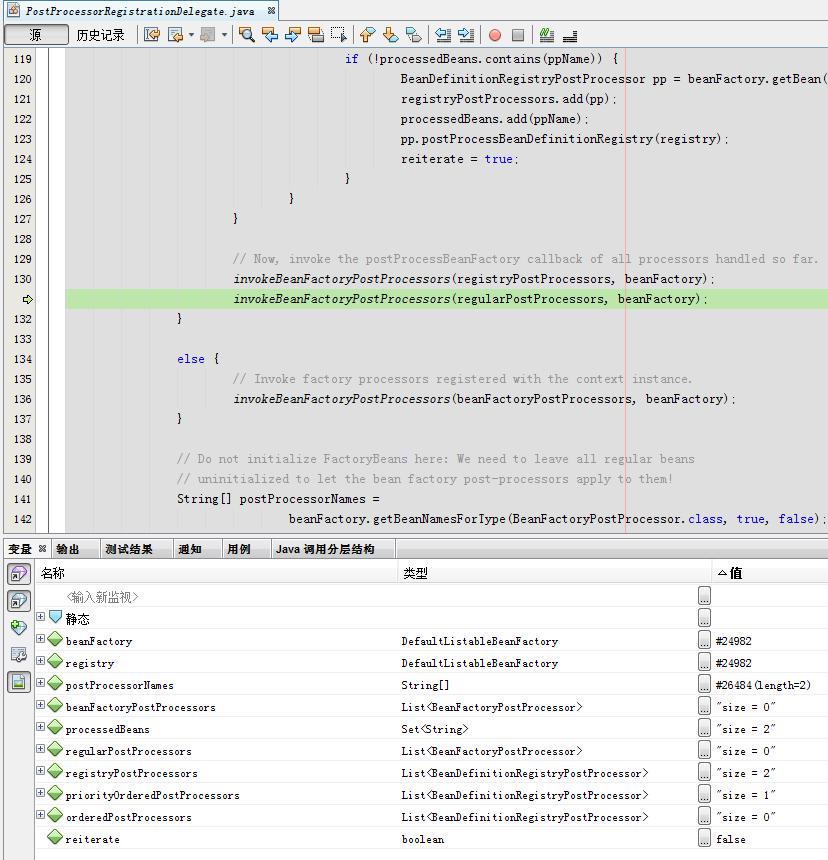Expand the beanFactoryPostProcessors variable
This screenshot has width=828, height=860.
(41, 704)
